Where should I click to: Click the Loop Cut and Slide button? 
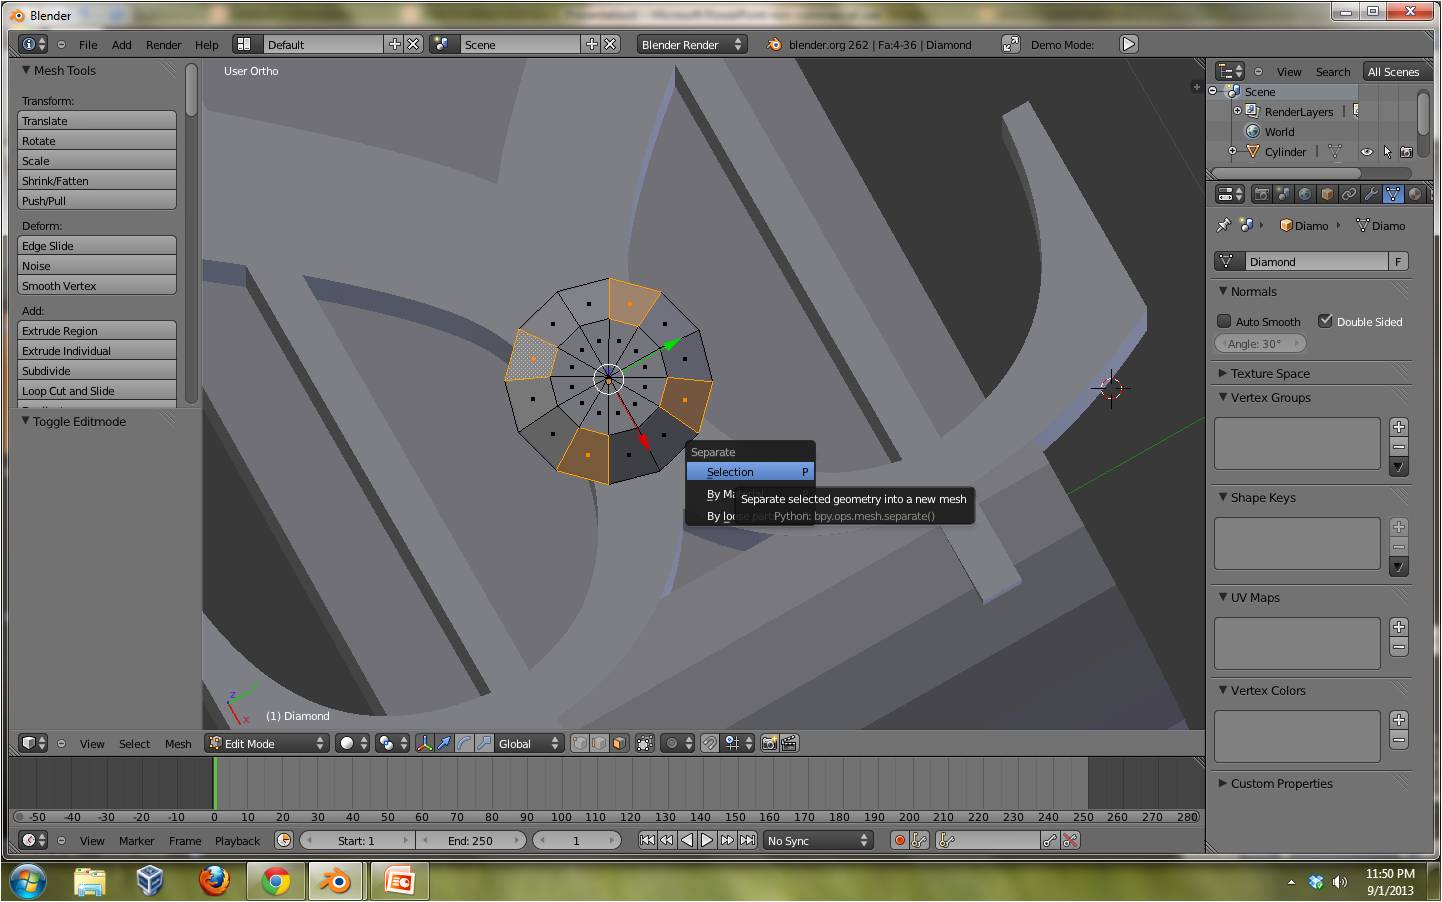click(97, 390)
